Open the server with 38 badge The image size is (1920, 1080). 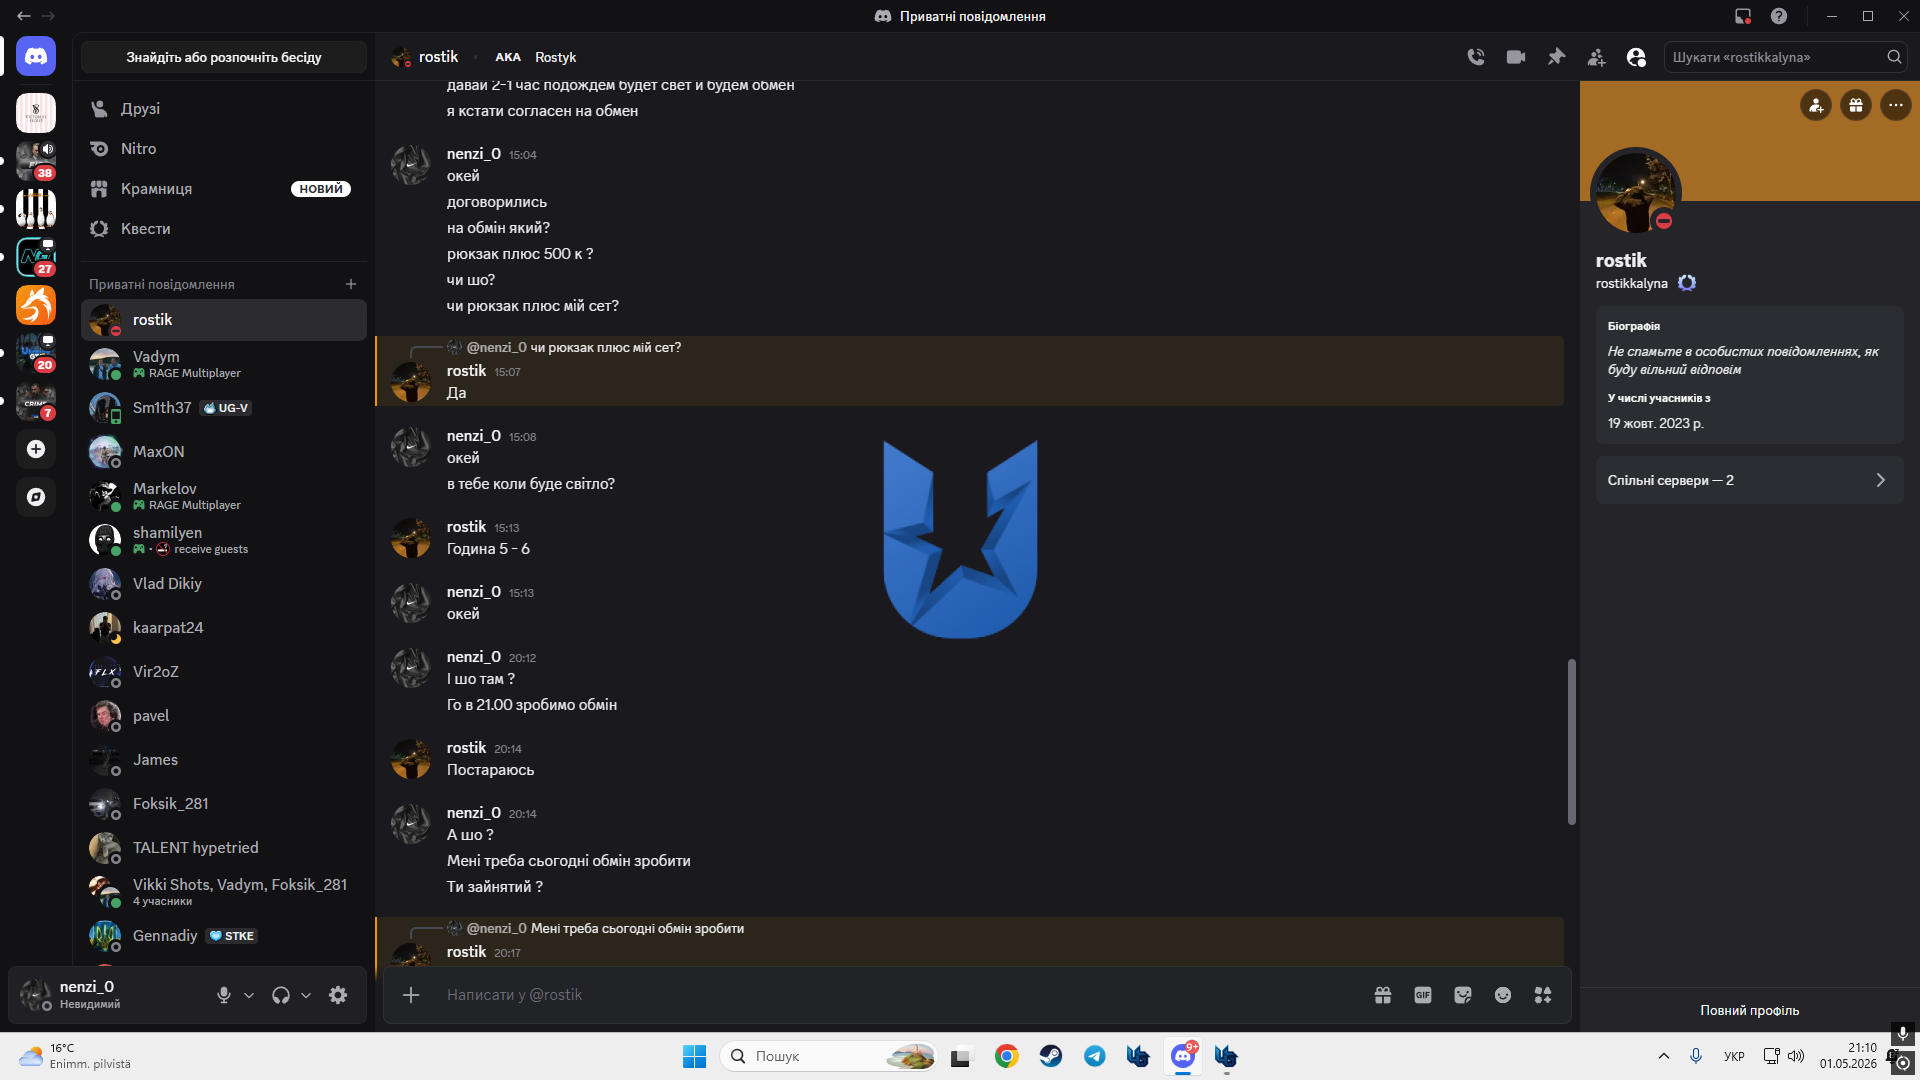click(x=36, y=161)
